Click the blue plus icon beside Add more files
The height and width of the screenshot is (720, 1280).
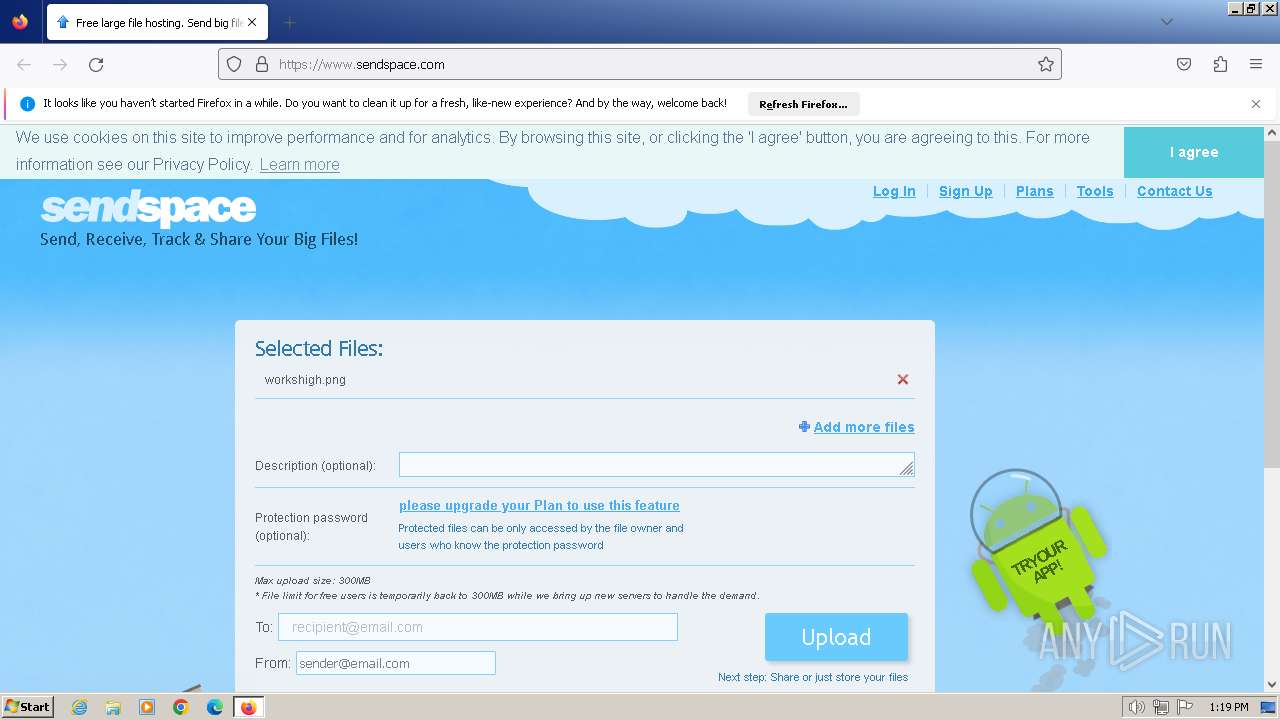[804, 427]
